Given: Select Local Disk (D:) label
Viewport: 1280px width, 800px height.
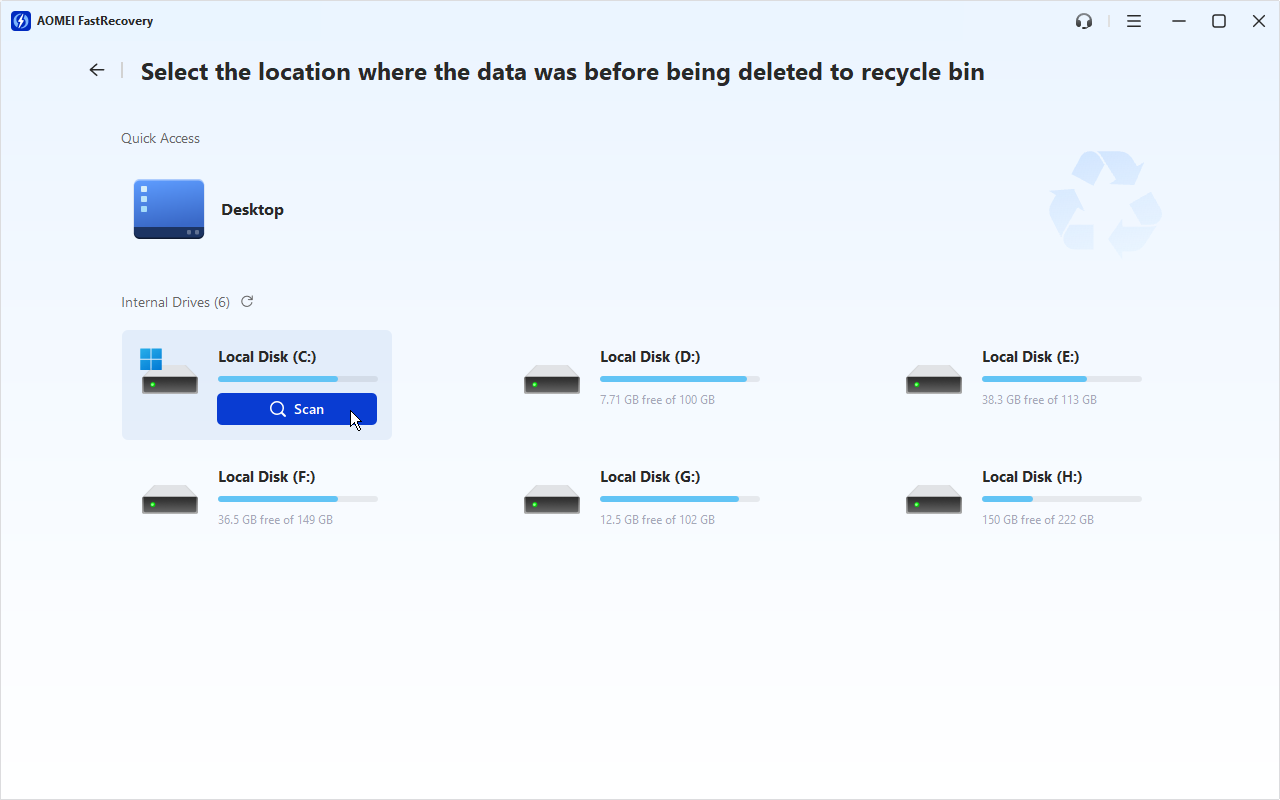Looking at the screenshot, I should point(650,356).
